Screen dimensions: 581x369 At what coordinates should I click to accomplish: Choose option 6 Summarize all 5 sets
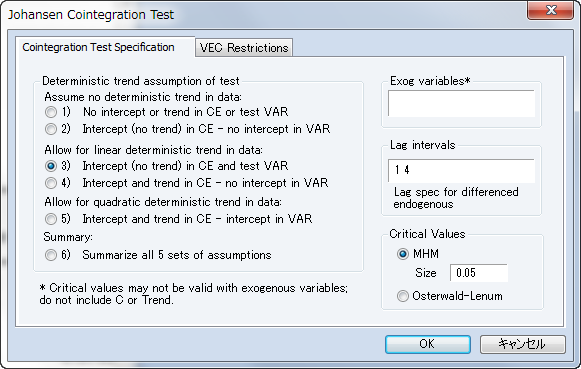[x=51, y=255]
